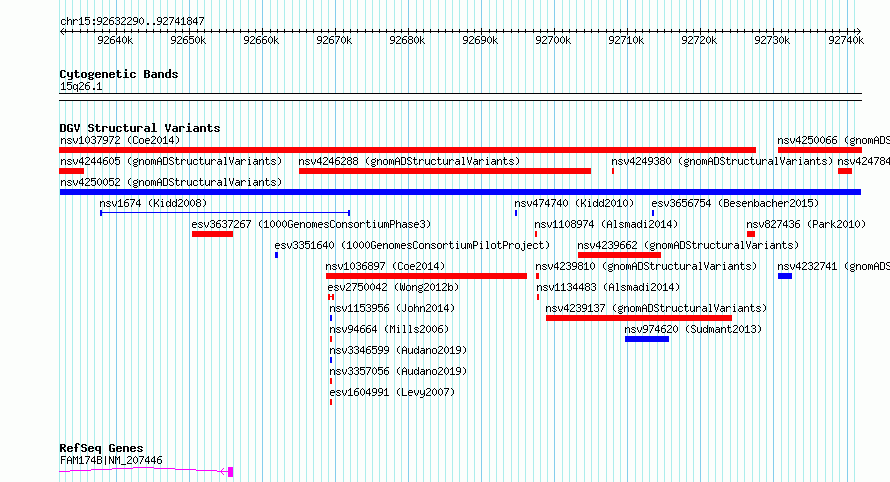
Task: Open nsv4232741 variant label
Action: 833,266
